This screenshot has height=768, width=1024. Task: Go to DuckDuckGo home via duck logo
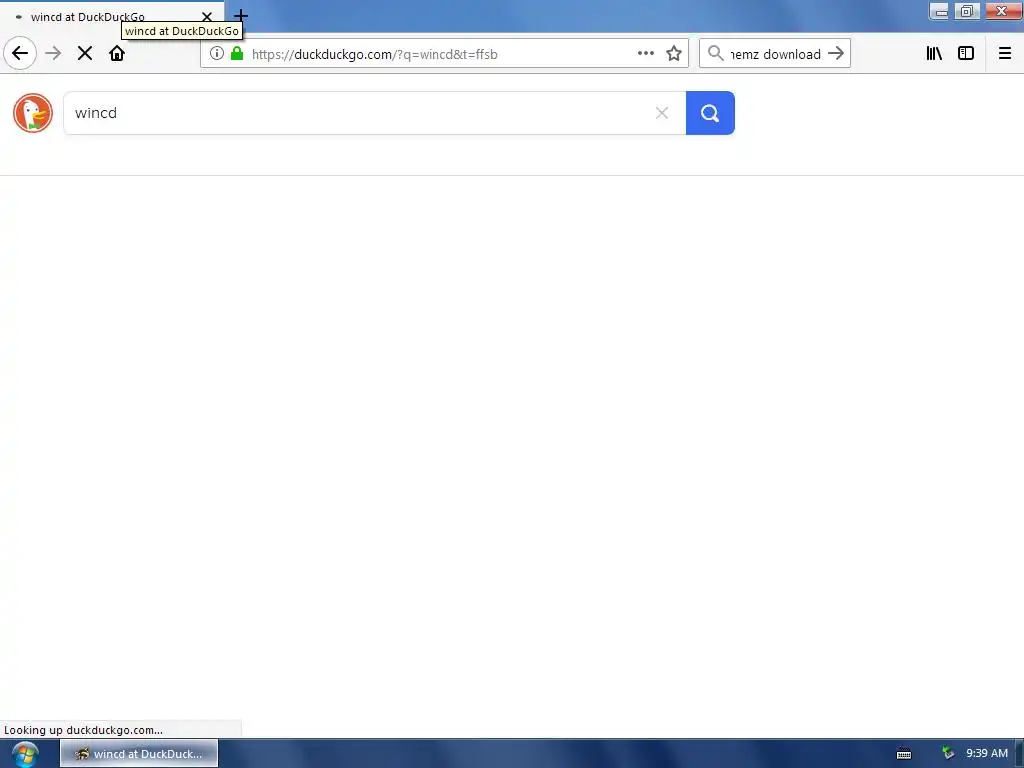33,113
